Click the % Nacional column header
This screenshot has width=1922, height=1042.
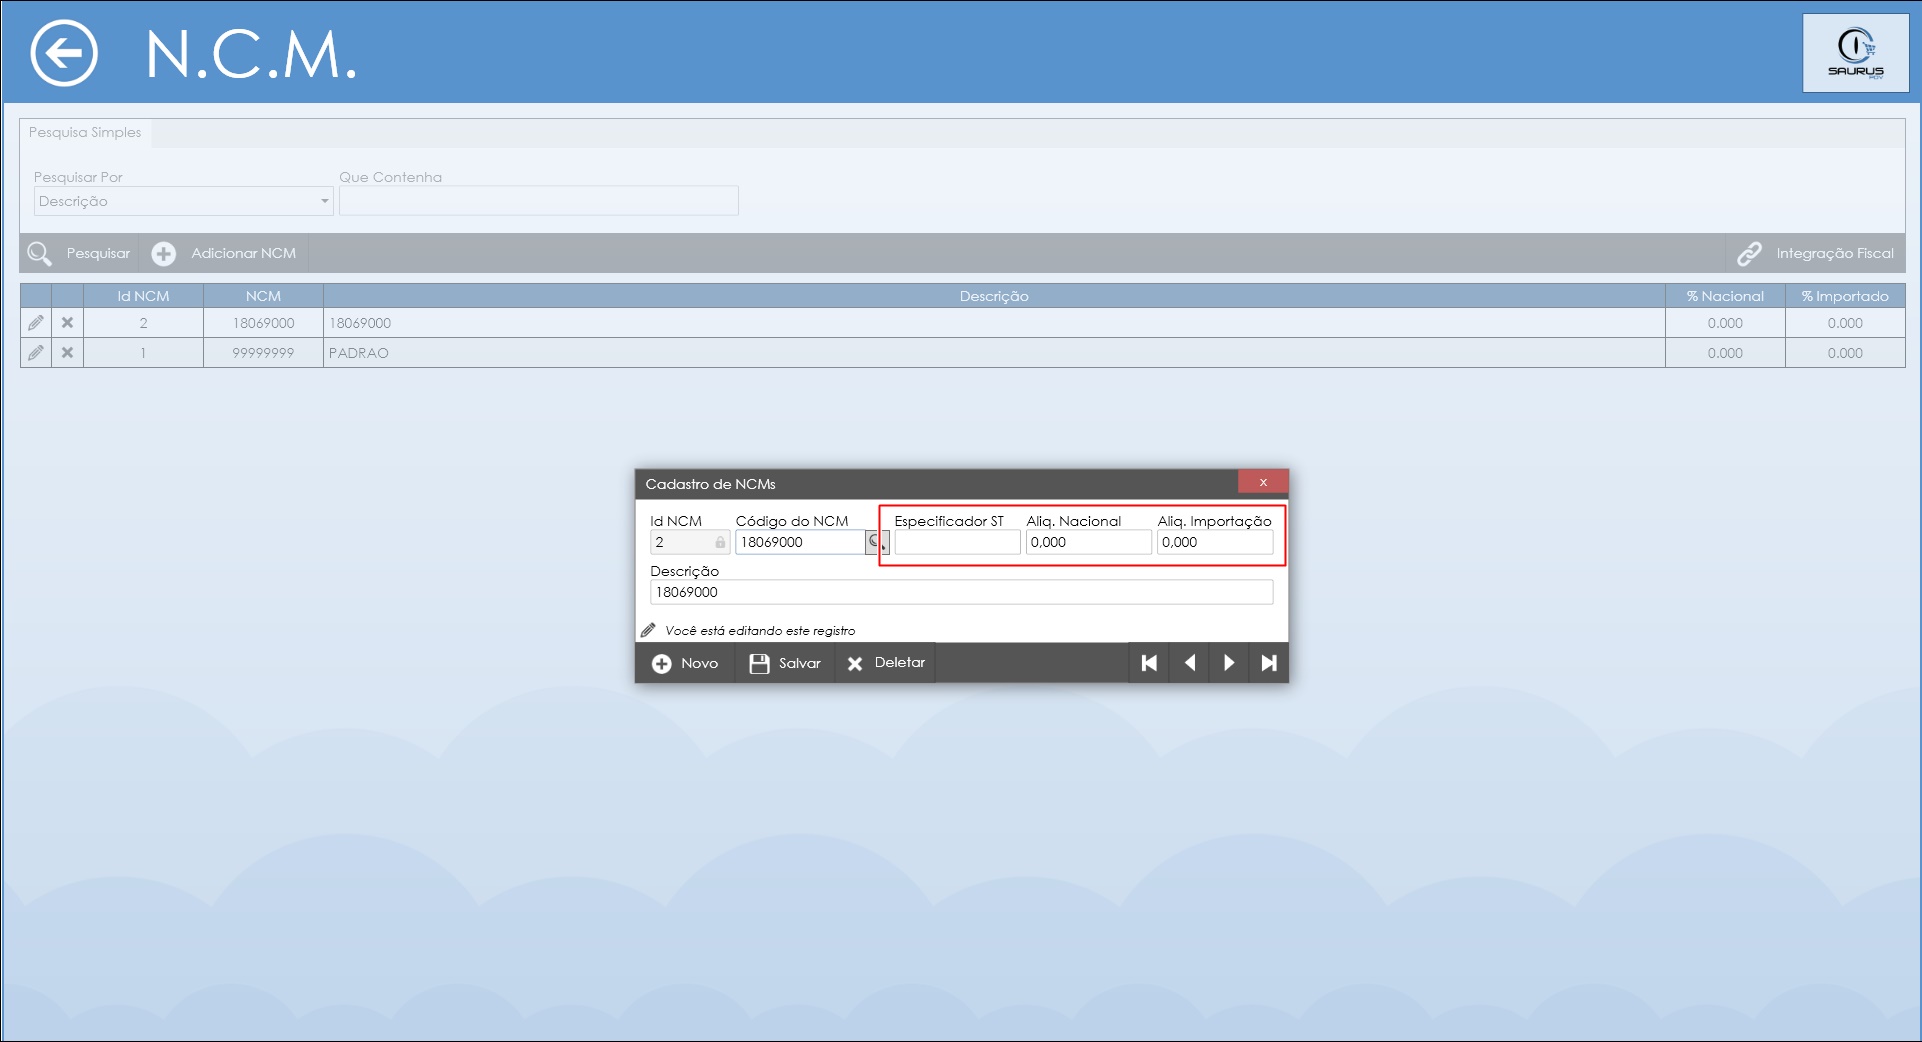pos(1725,296)
